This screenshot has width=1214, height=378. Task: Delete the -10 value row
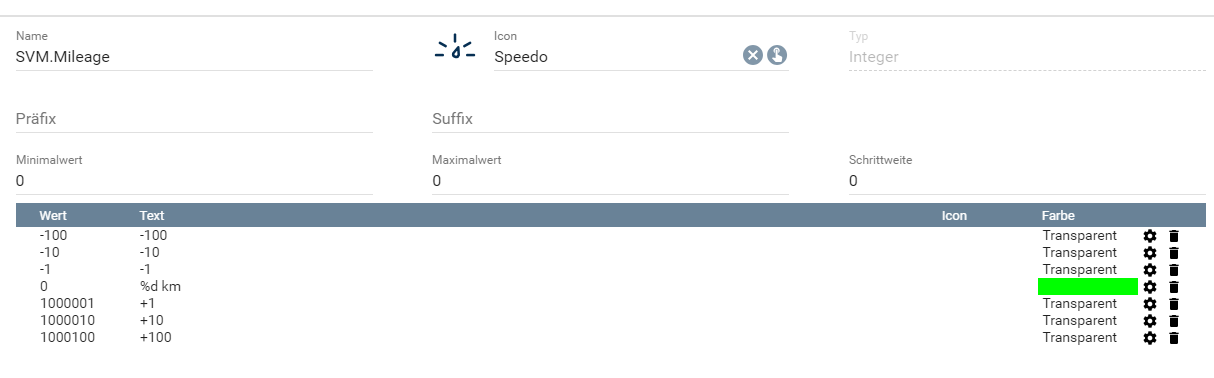[1174, 253]
